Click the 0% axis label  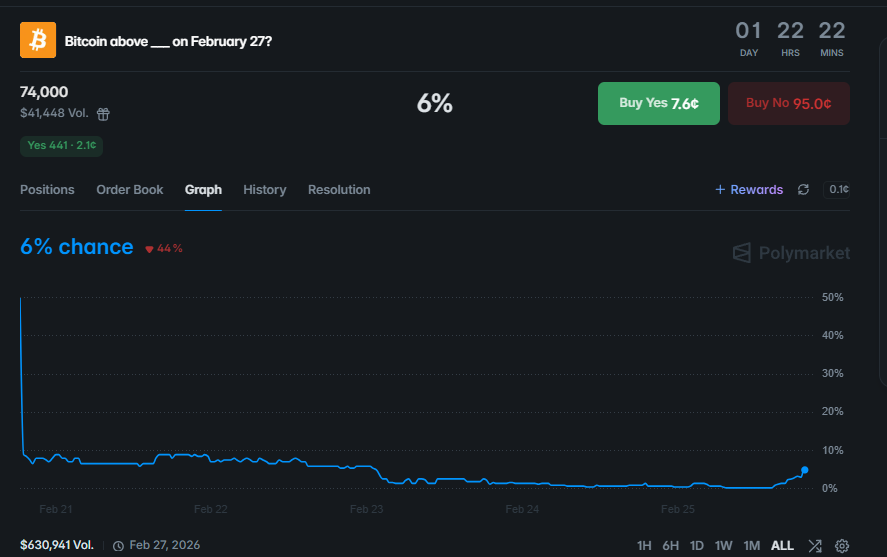coord(829,489)
